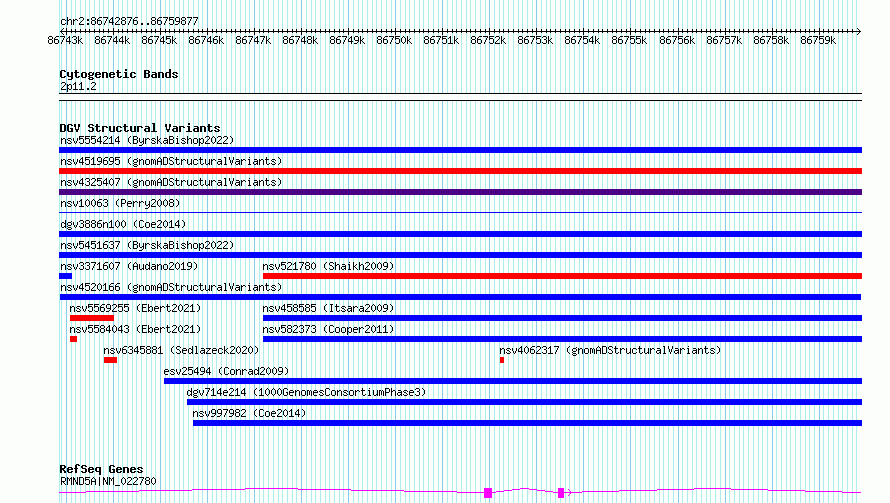Click the nsv10063 (Perry2008) label
This screenshot has height=503, width=890.
click(120, 203)
